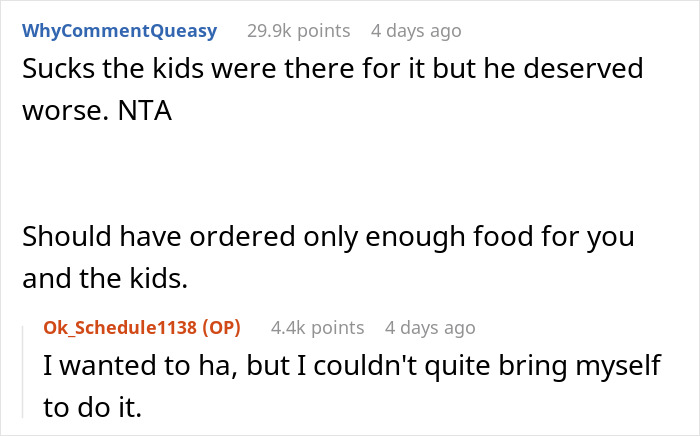Click the line "and the kids."

[x=105, y=278]
